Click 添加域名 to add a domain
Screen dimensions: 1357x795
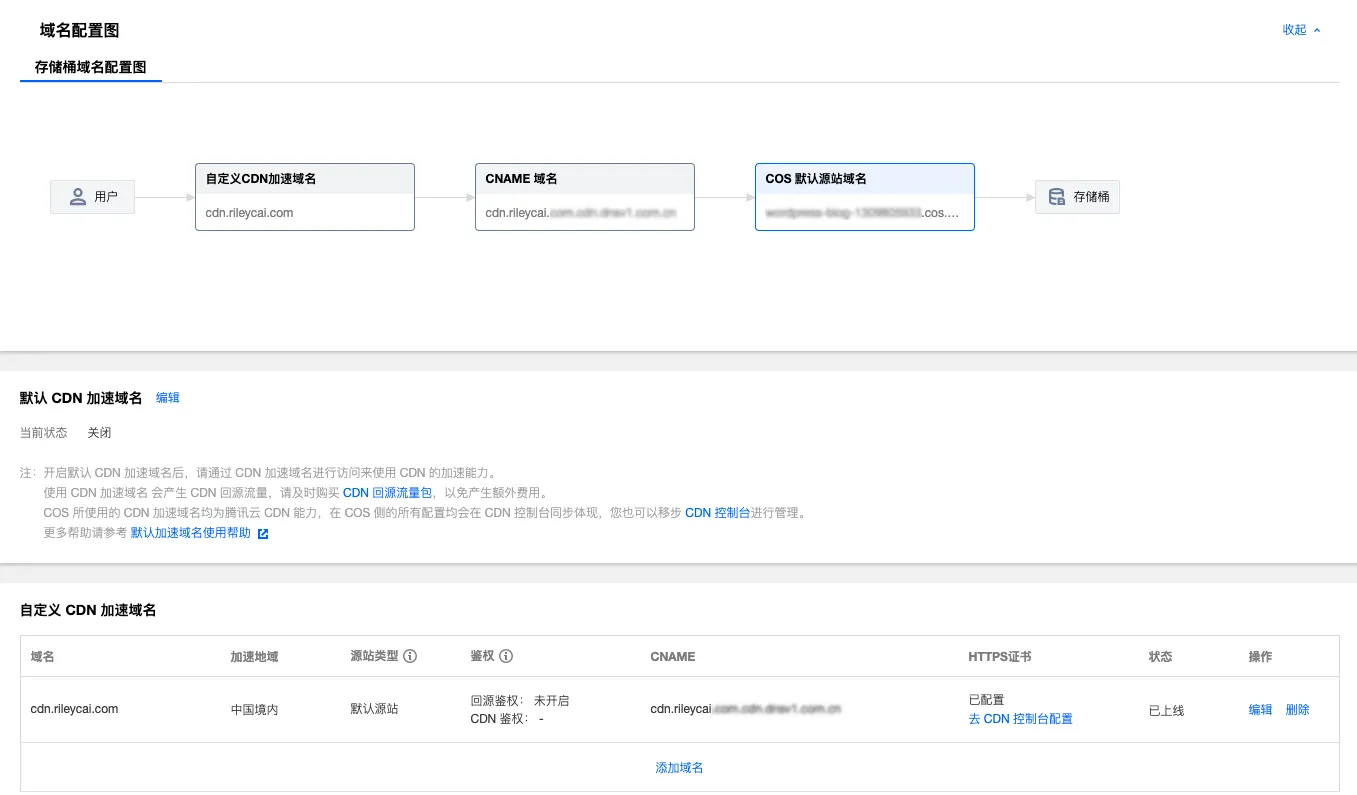click(680, 768)
